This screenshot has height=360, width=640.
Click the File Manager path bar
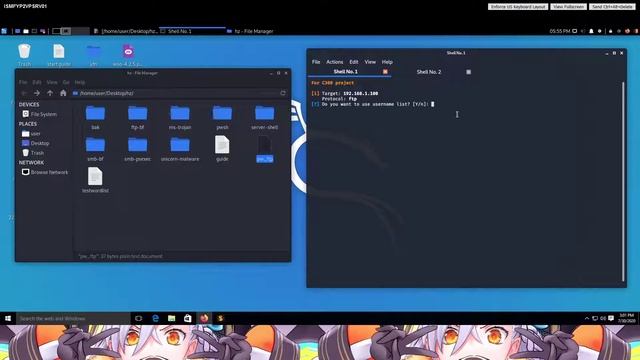(176, 93)
